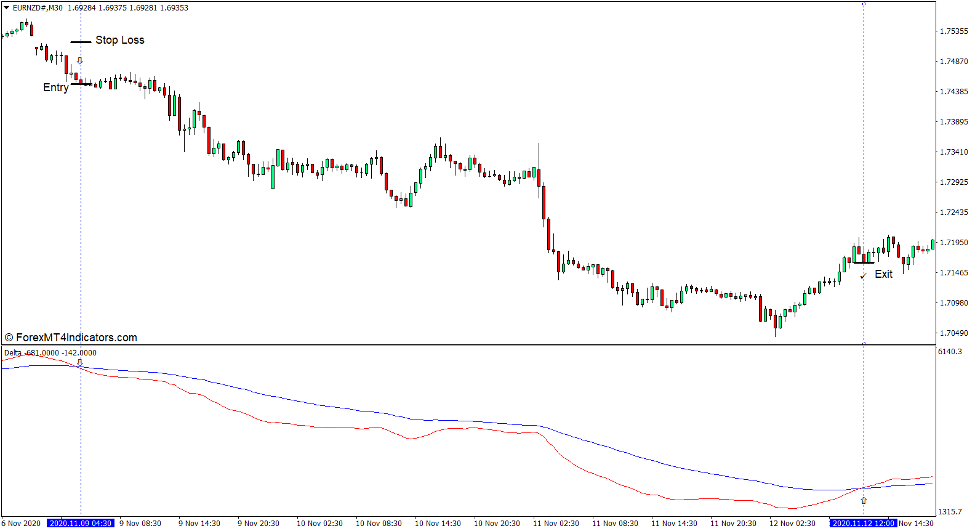Click price level 1.74870 on the scale

[x=954, y=61]
